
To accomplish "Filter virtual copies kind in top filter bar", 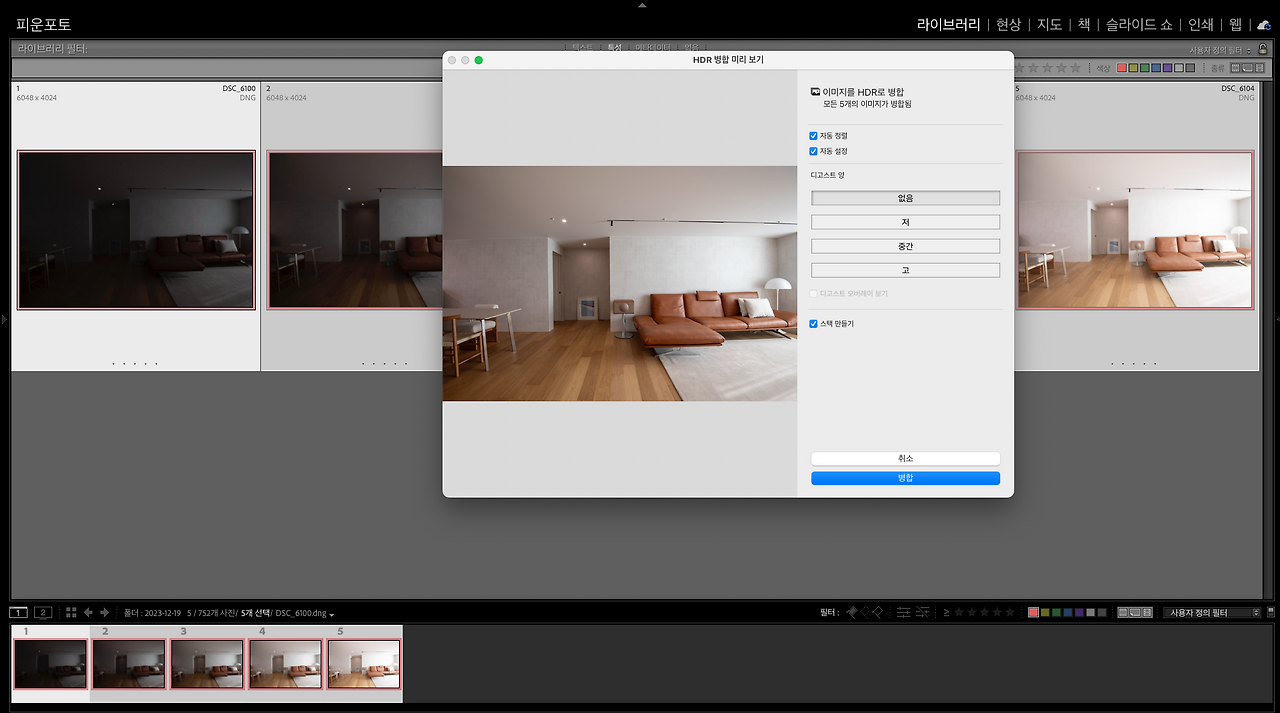I will (1248, 68).
